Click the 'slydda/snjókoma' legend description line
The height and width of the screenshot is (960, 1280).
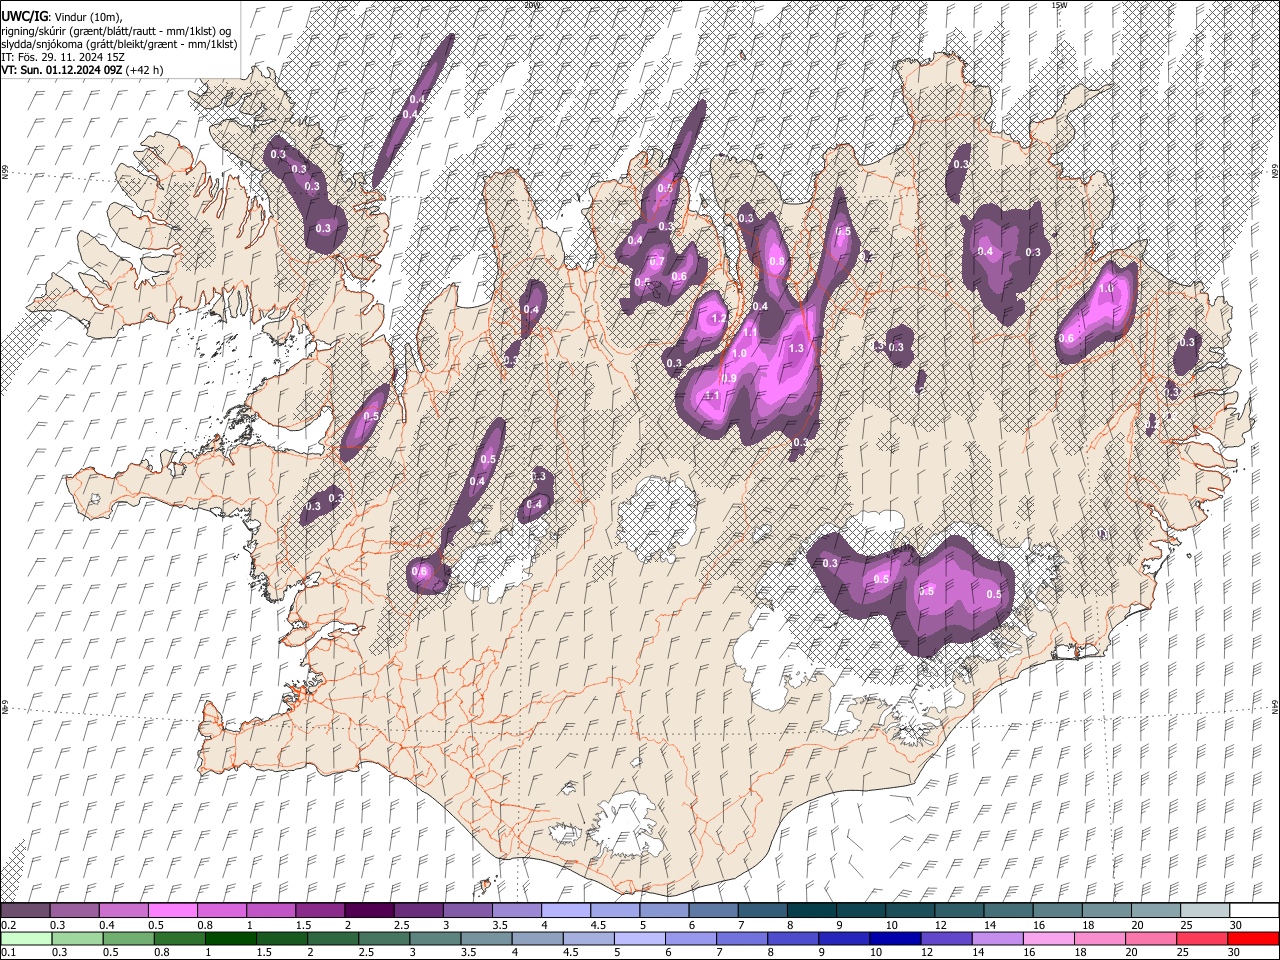coord(119,44)
